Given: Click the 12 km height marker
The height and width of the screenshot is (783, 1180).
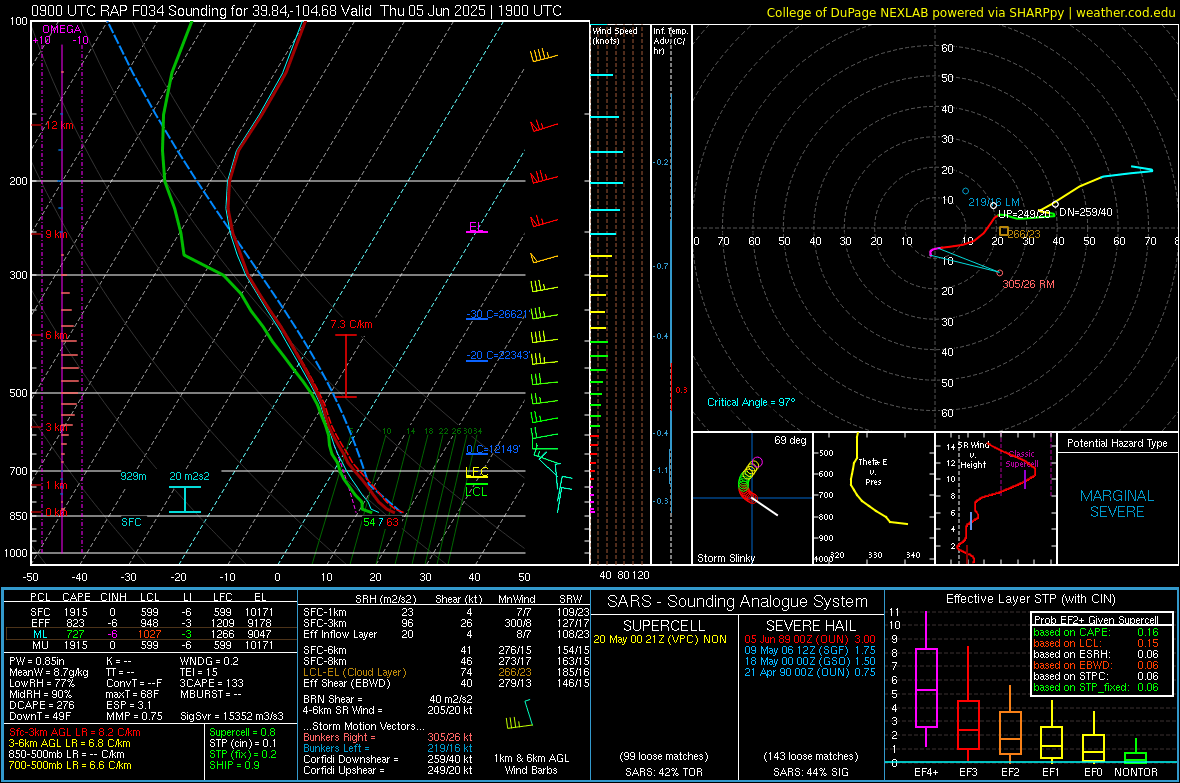Looking at the screenshot, I should [59, 125].
